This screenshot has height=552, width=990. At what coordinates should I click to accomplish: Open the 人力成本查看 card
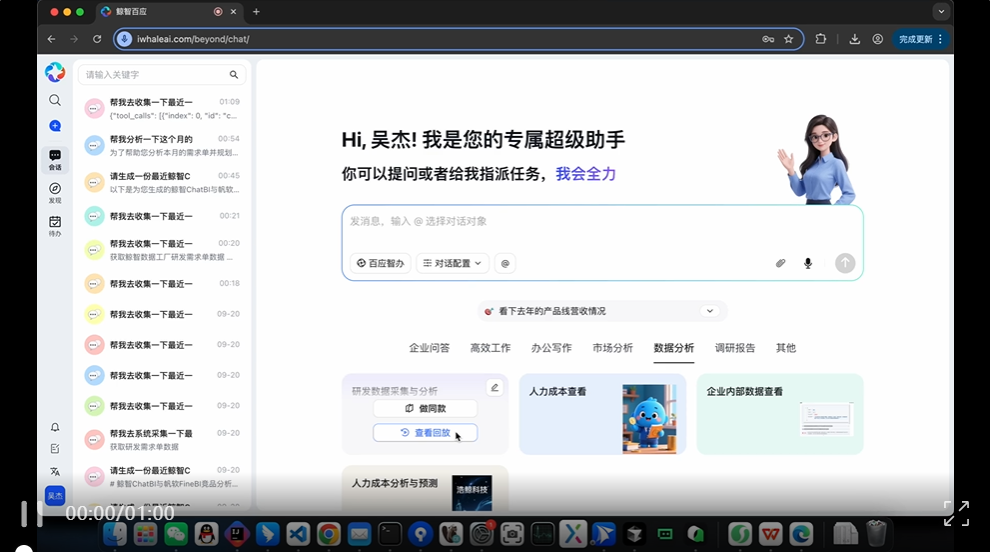click(602, 414)
